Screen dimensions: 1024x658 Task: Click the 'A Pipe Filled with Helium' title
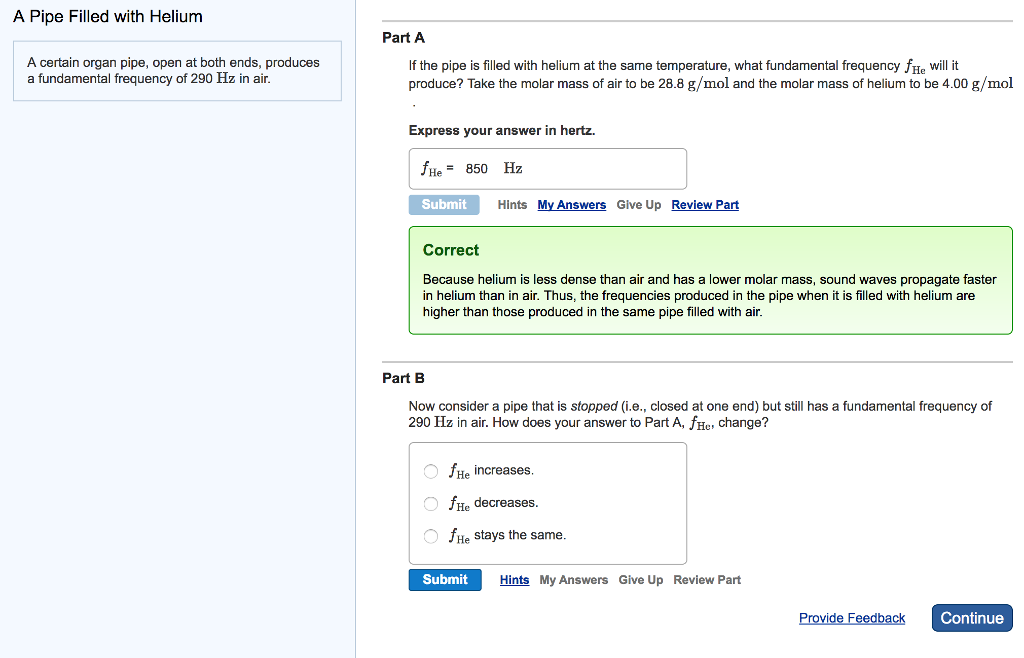pyautogui.click(x=108, y=17)
